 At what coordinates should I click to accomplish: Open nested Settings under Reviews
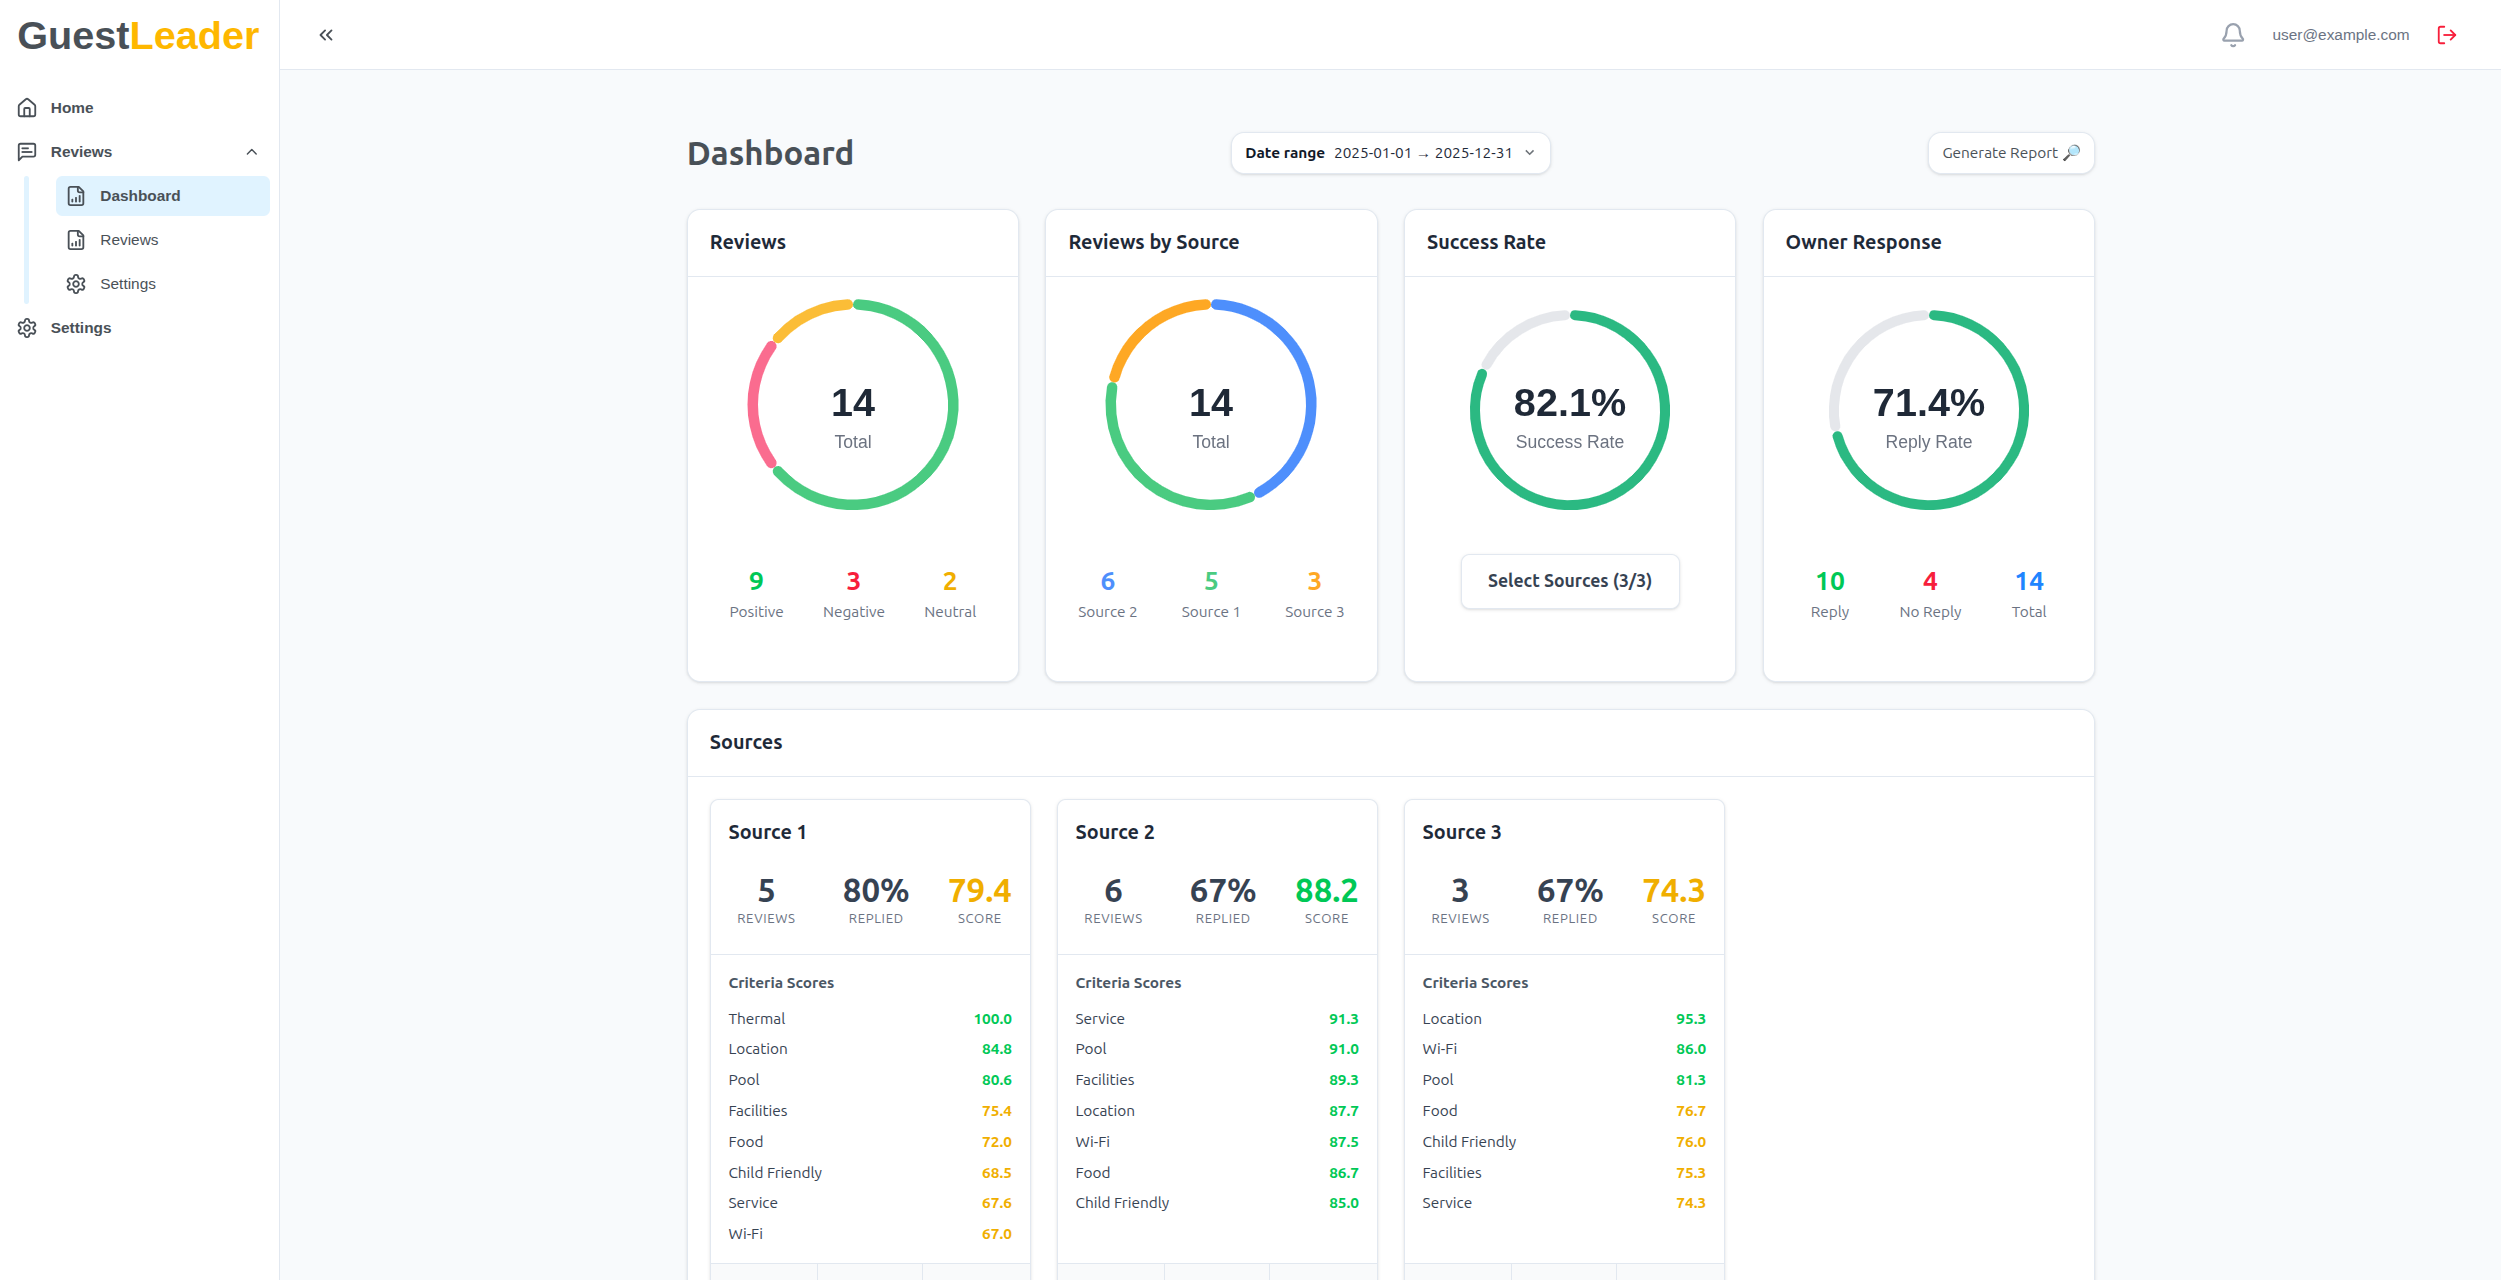[163, 284]
